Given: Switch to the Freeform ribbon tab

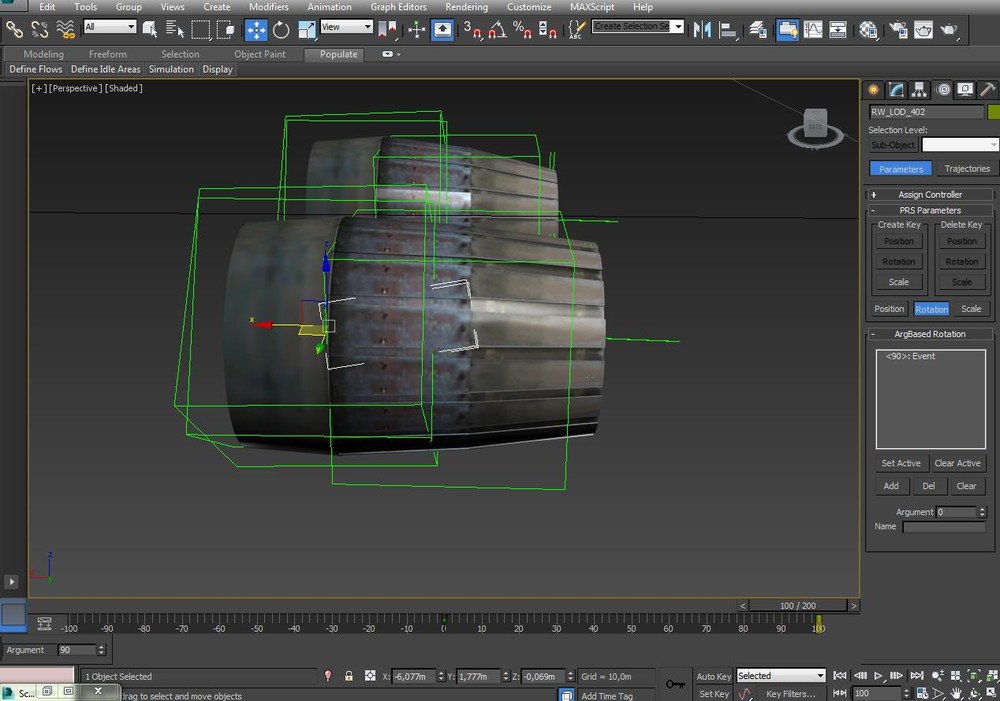Looking at the screenshot, I should coord(108,54).
